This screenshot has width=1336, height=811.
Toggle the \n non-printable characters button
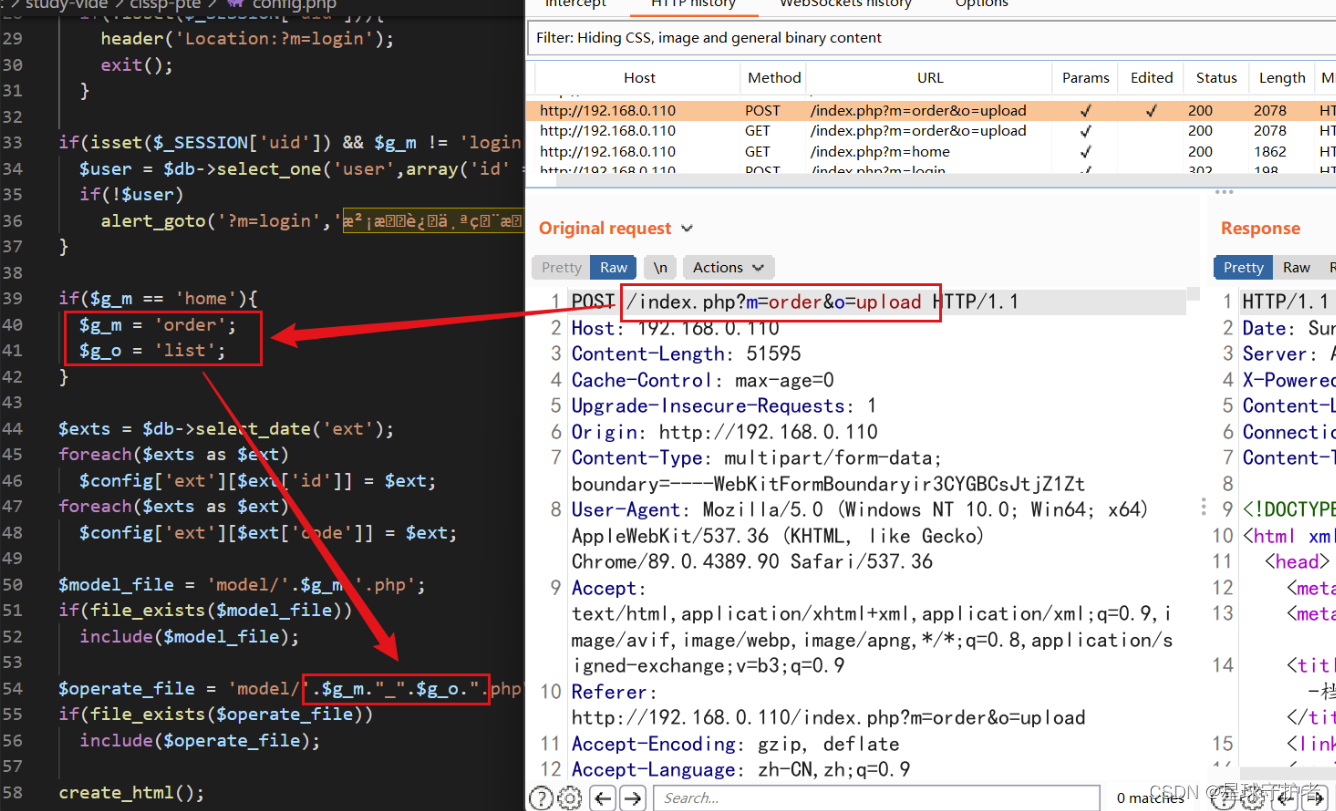pyautogui.click(x=660, y=267)
